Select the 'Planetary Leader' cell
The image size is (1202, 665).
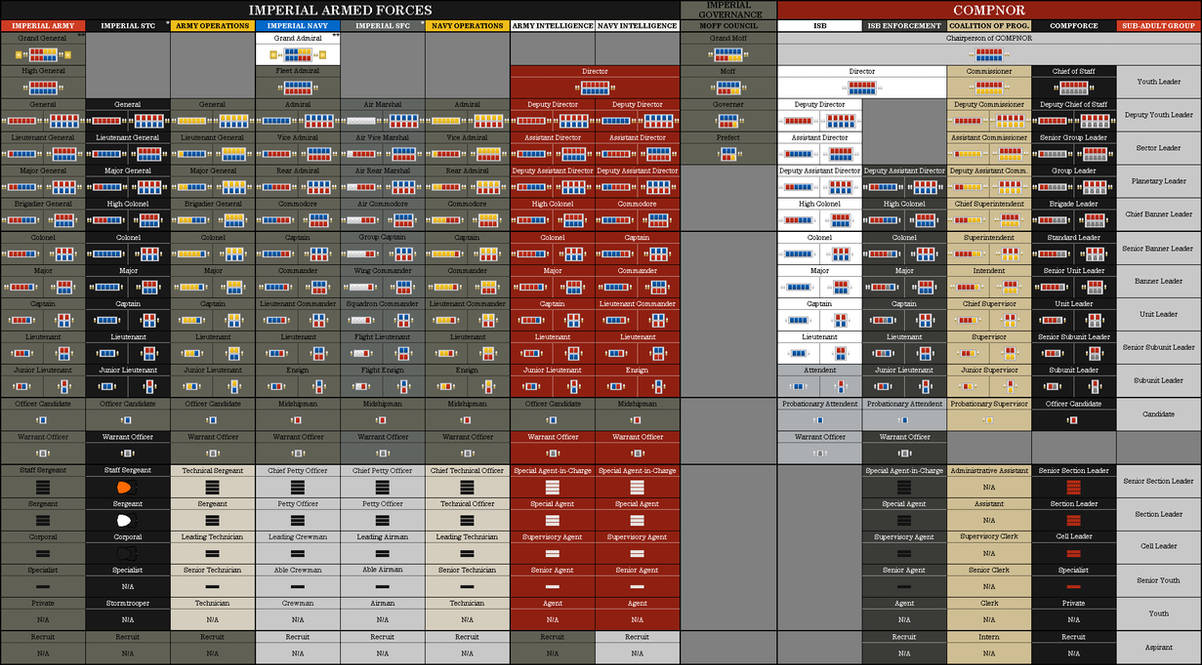1159,181
